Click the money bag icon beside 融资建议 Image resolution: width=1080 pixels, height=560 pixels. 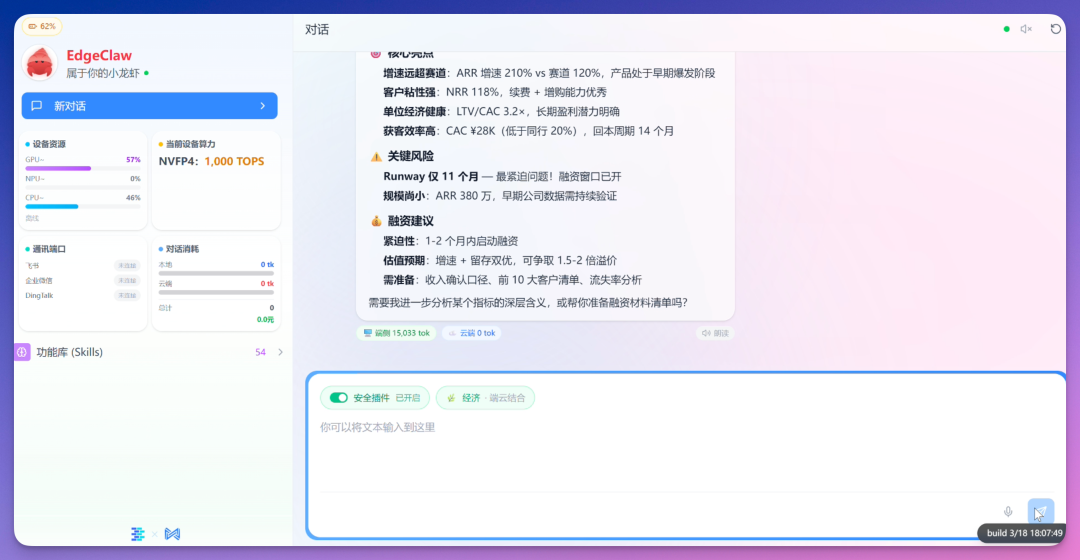[376, 221]
